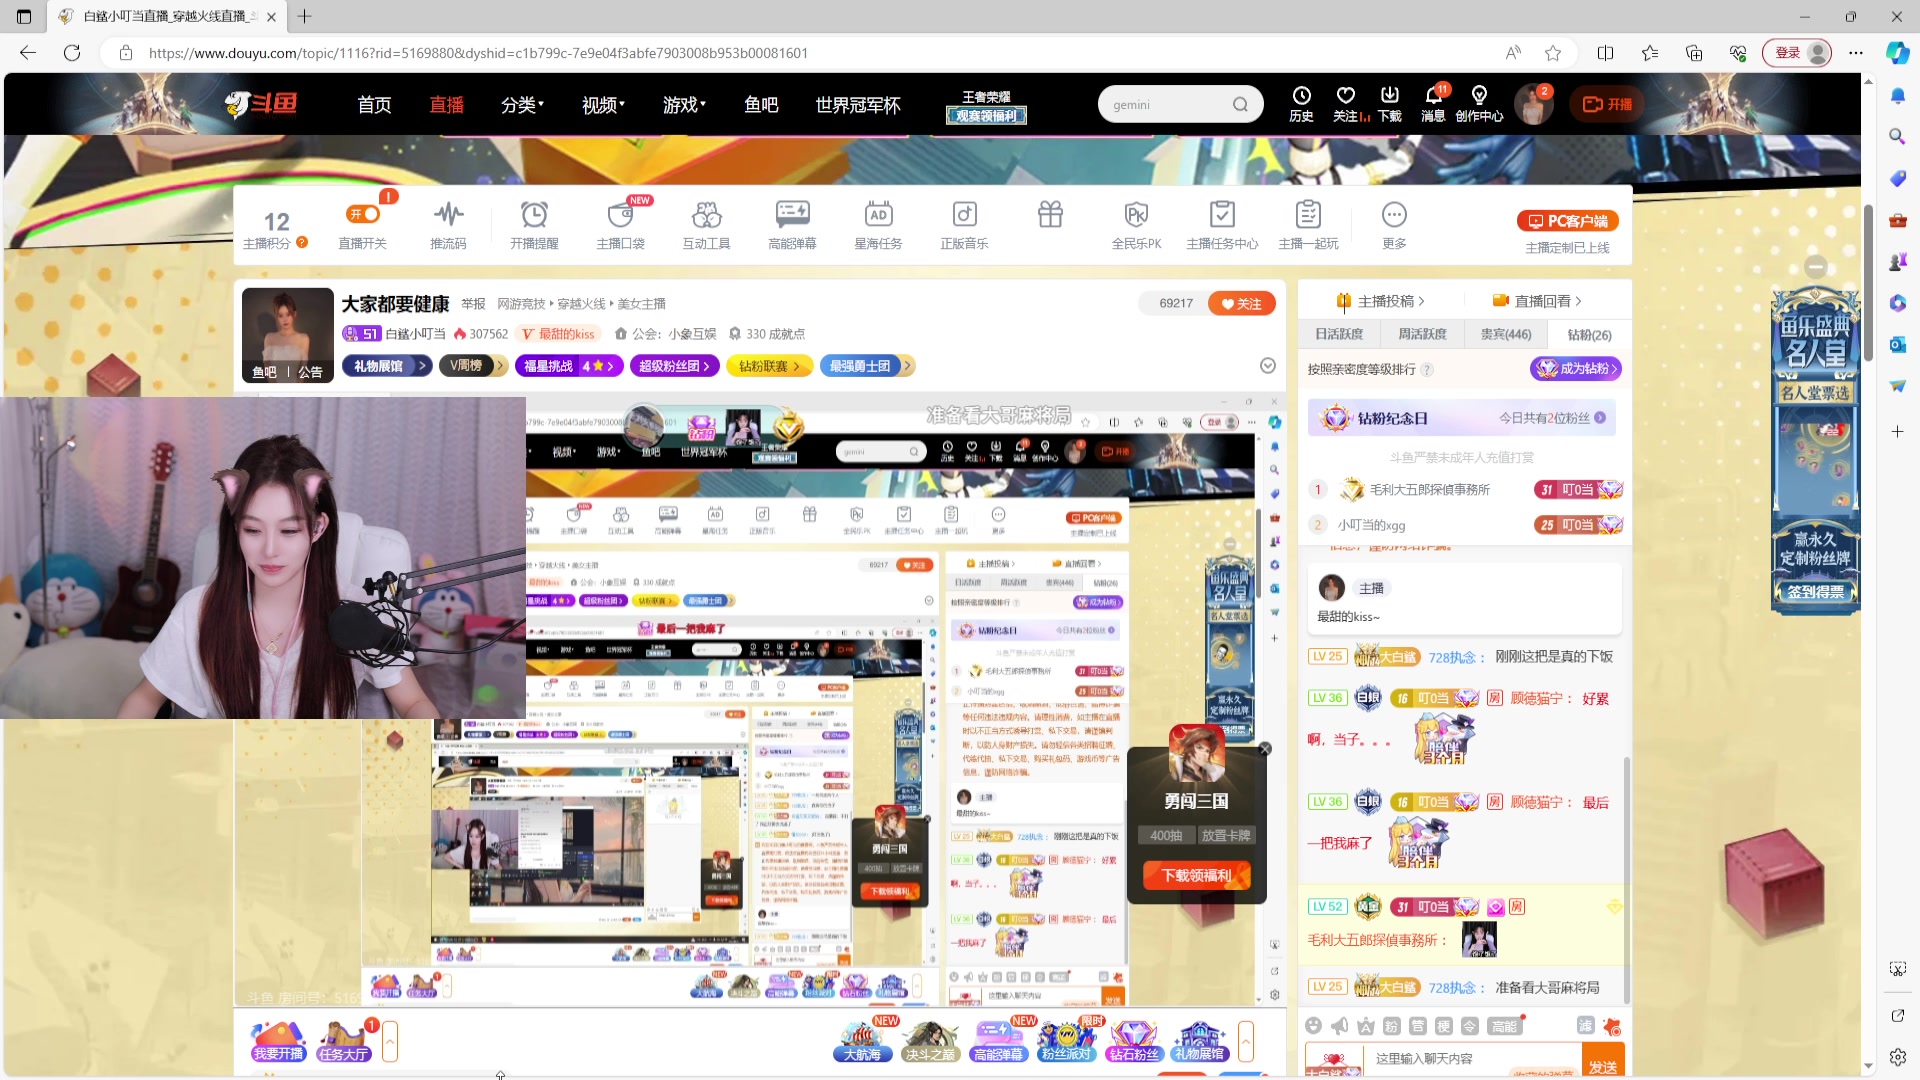Open 主播投稿 link
Viewport: 1920px width, 1080px height.
(1381, 301)
